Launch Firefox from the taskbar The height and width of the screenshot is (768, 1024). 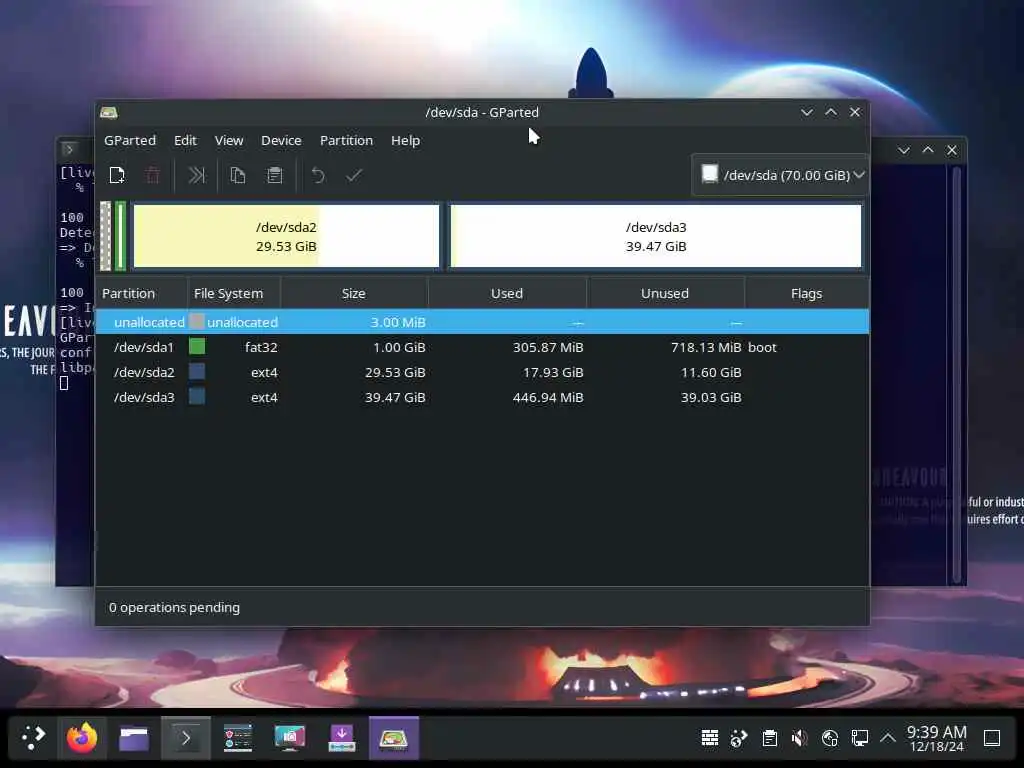(82, 738)
